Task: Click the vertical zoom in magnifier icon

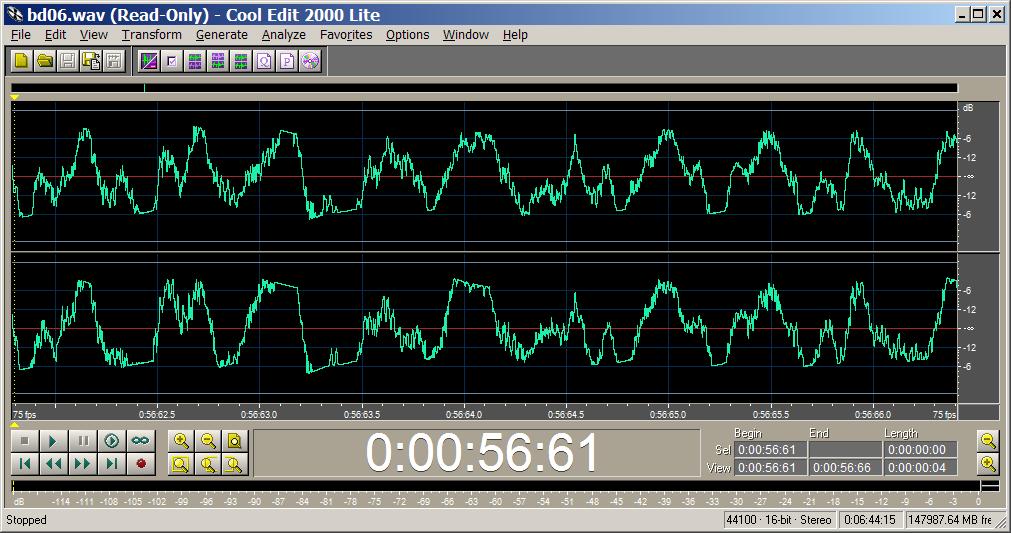Action: point(988,463)
